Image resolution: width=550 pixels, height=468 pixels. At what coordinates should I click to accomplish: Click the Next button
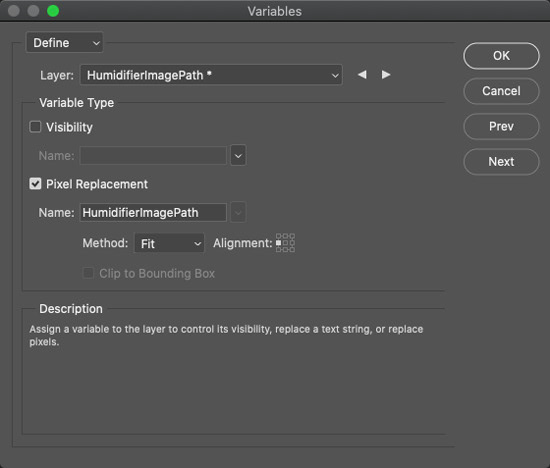pos(501,162)
